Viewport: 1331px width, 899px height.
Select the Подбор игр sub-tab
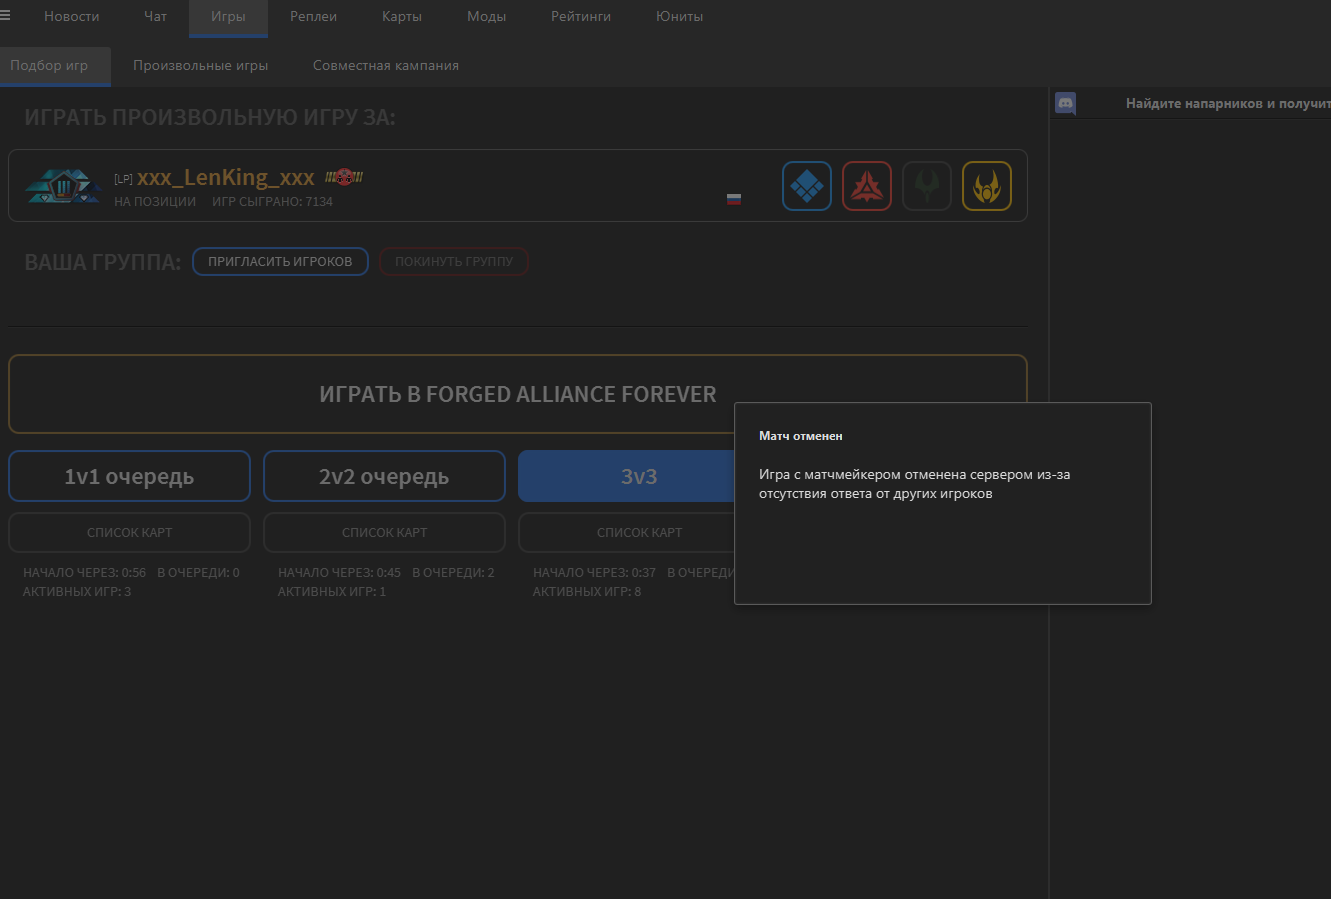click(x=55, y=66)
